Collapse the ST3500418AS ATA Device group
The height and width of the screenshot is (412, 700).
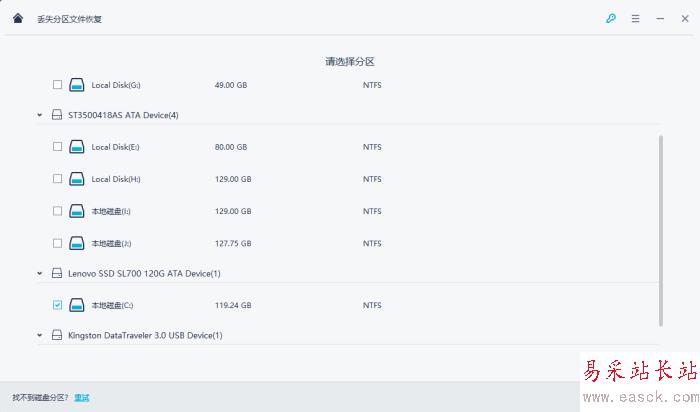tap(40, 115)
